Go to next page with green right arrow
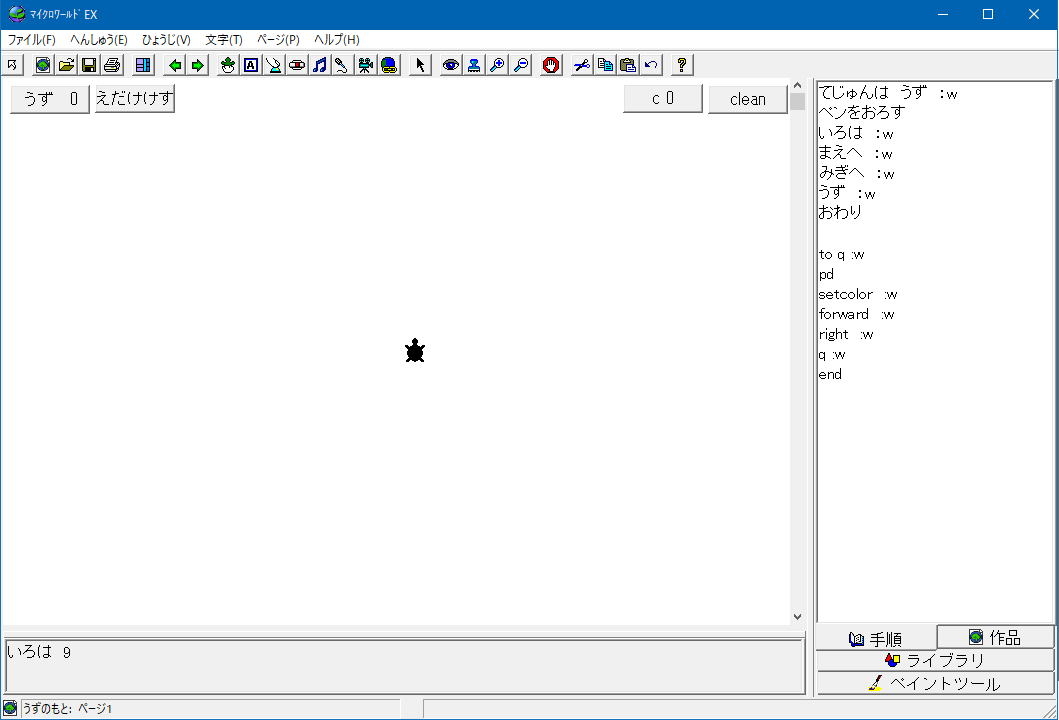This screenshot has height=720, width=1059. pyautogui.click(x=197, y=65)
